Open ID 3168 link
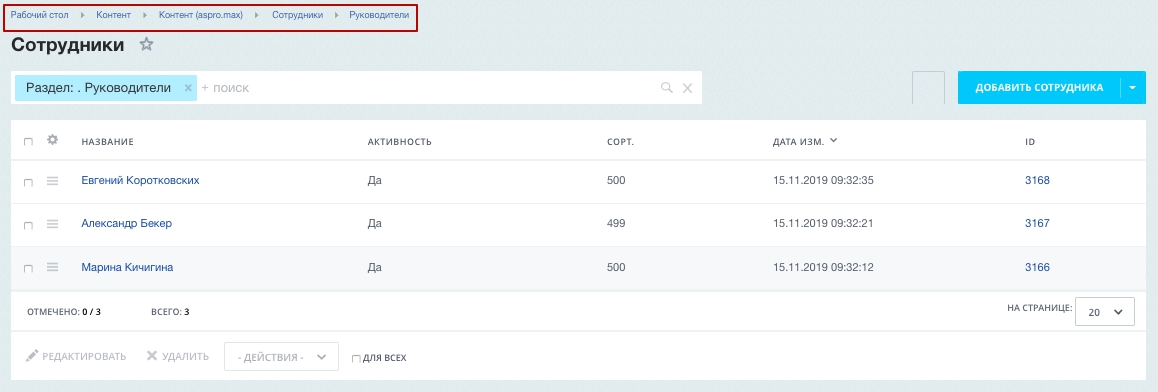 point(1037,180)
